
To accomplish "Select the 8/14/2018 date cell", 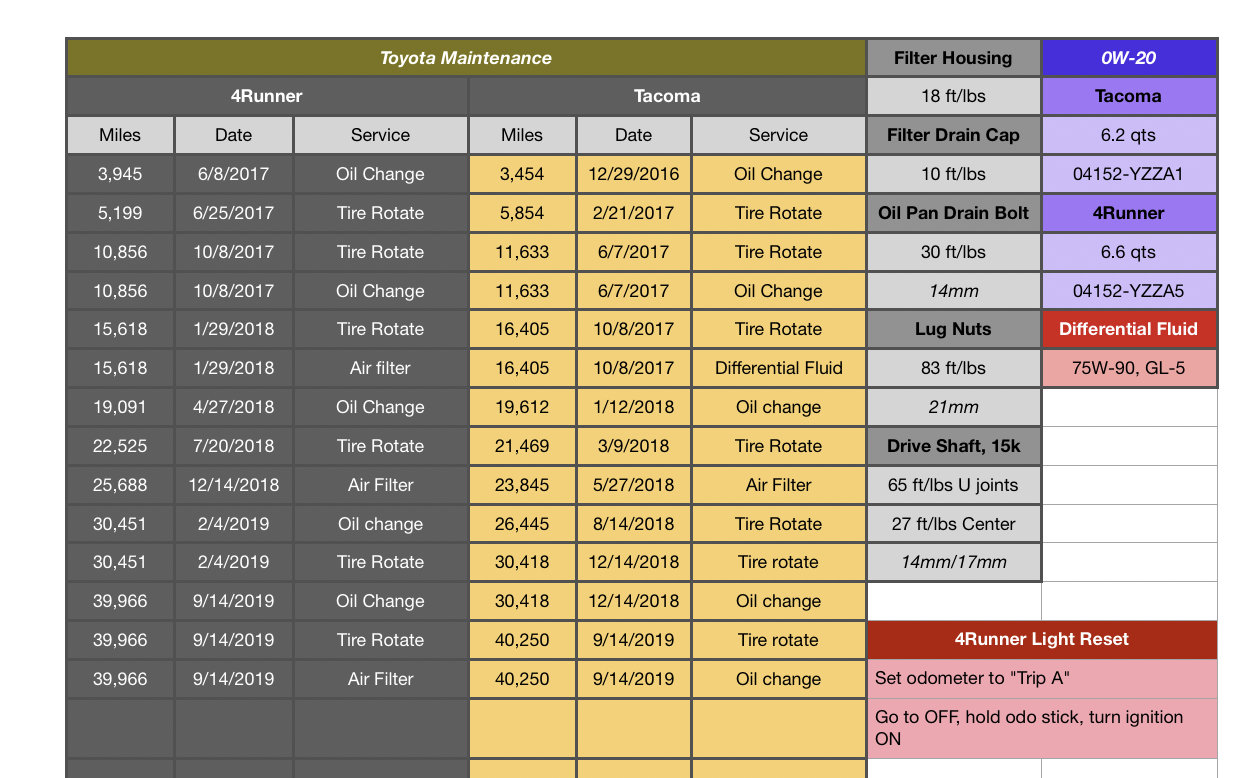I will click(634, 524).
